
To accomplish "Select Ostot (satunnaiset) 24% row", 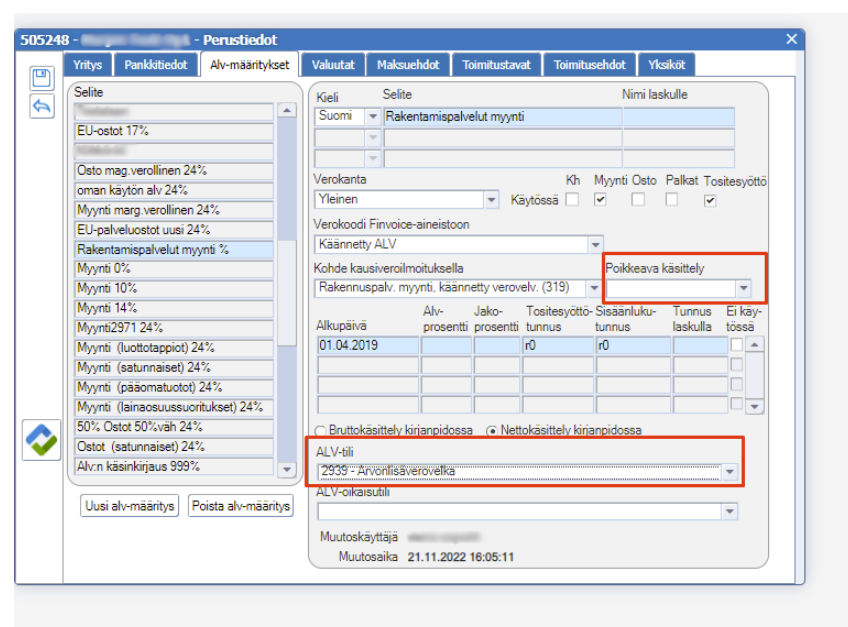I will point(174,447).
